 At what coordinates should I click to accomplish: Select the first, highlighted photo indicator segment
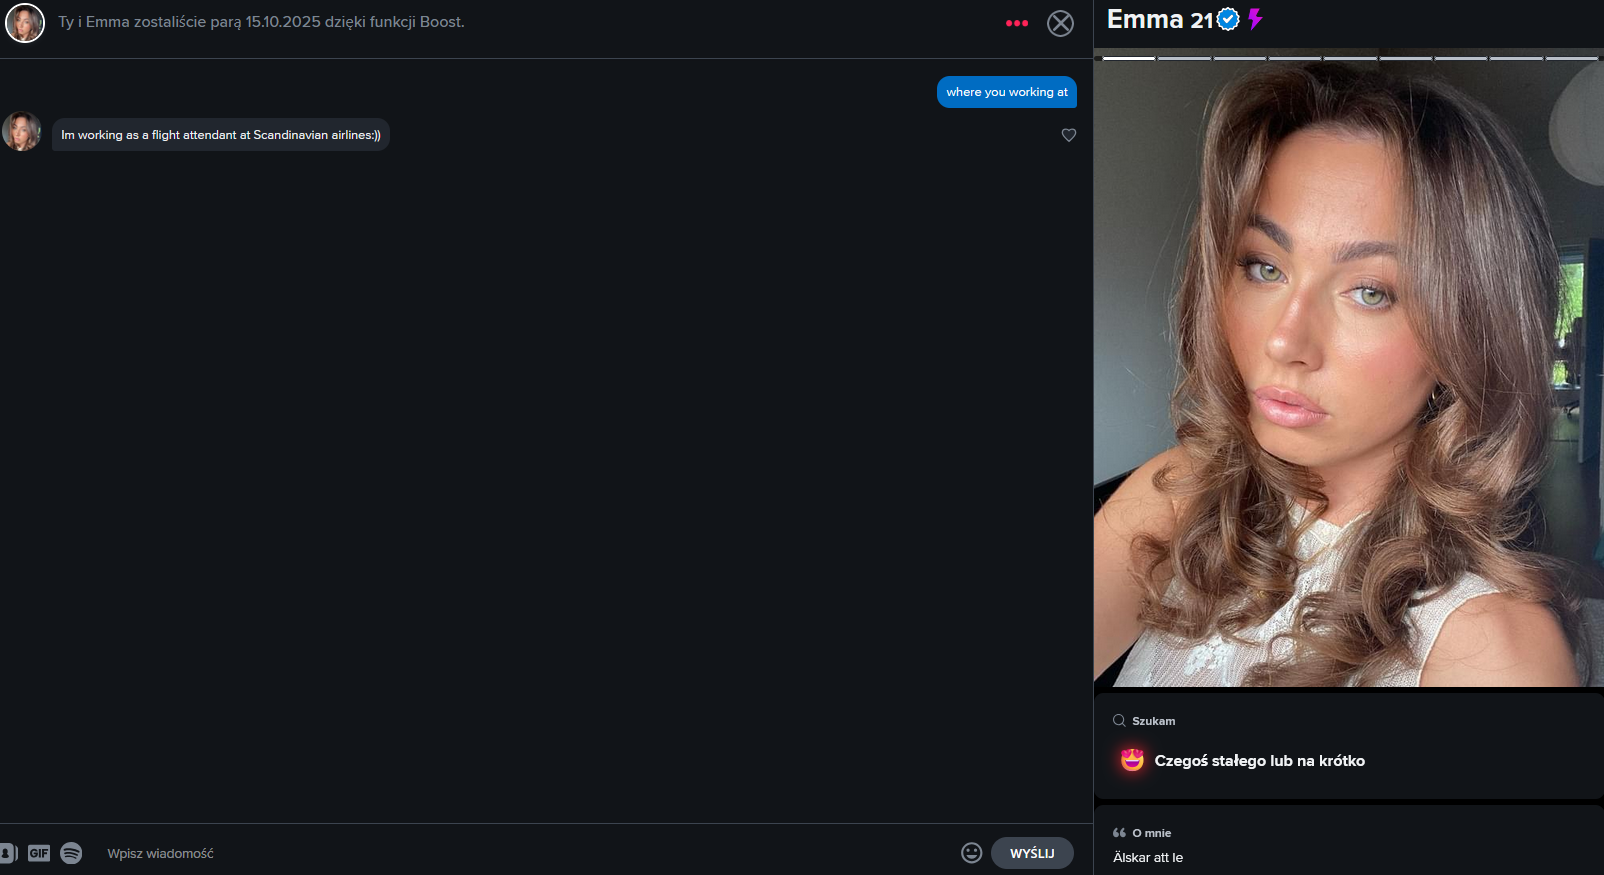[1129, 58]
